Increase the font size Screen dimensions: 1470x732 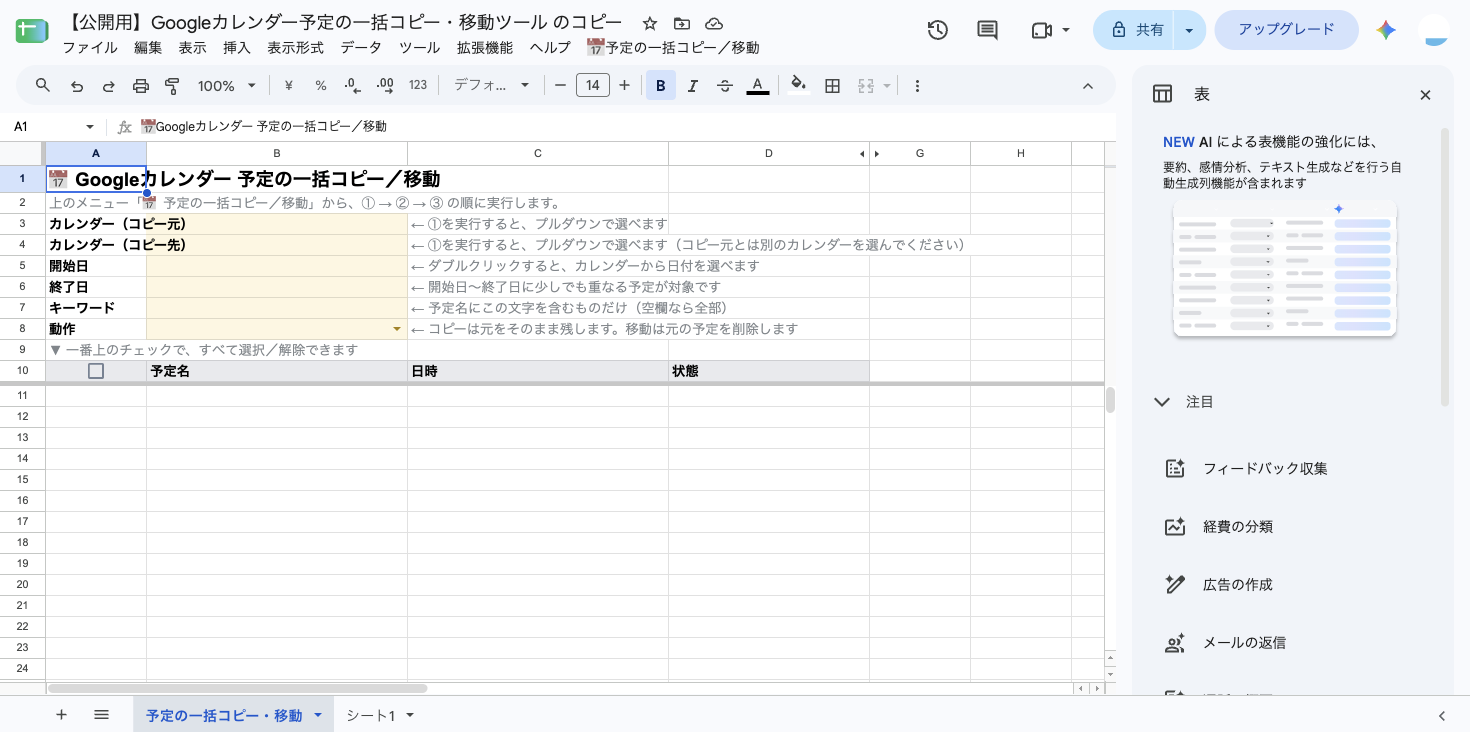pyautogui.click(x=625, y=86)
